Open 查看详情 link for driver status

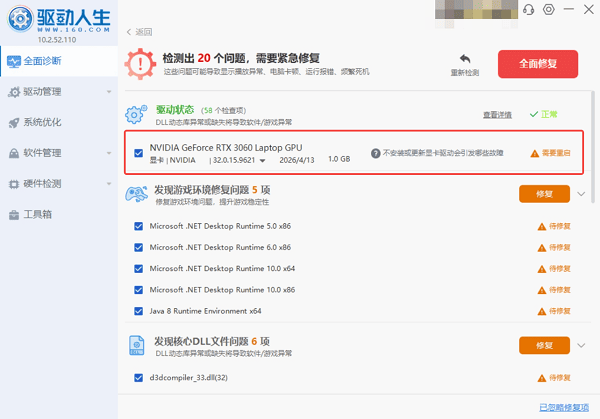(497, 115)
